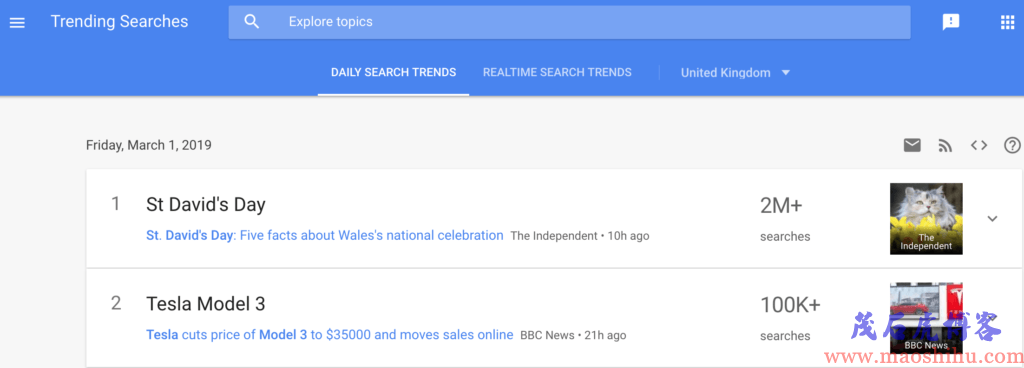Open the Tesla Model 3 trend title
The height and width of the screenshot is (368, 1024).
(206, 304)
